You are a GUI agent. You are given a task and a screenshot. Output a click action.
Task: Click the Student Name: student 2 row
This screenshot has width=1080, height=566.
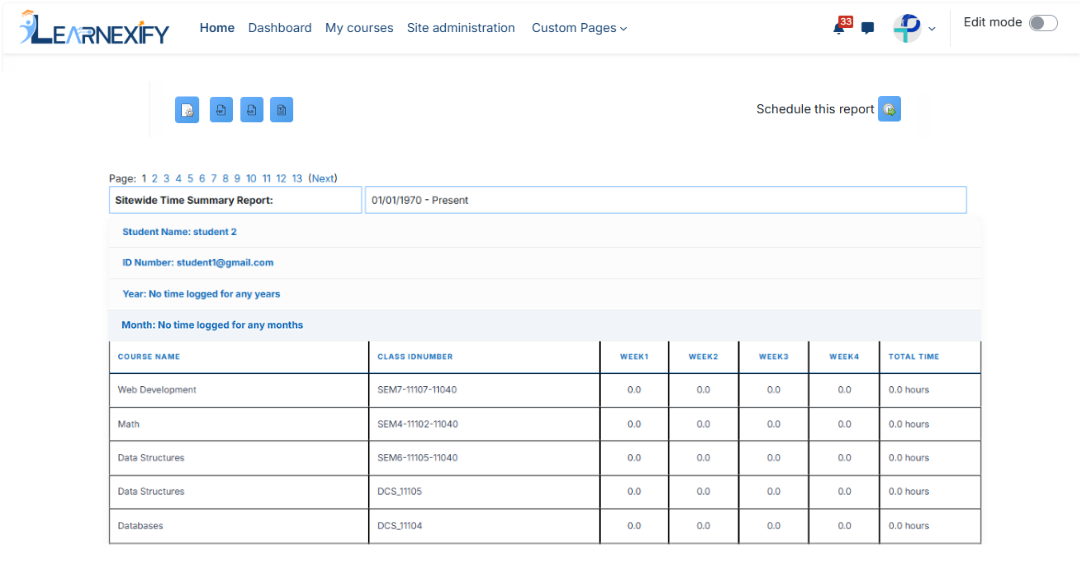(x=545, y=232)
